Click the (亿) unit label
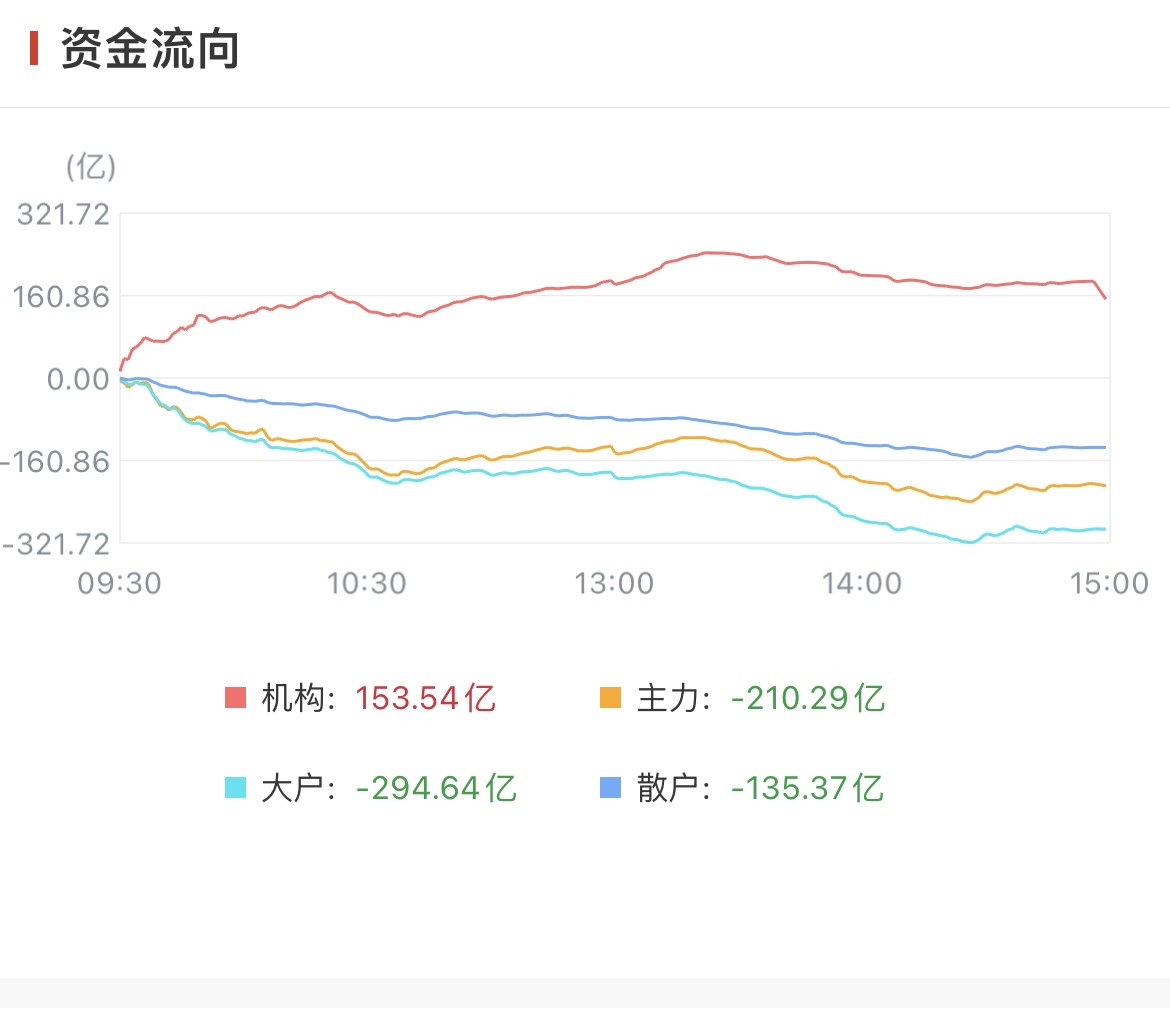The width and height of the screenshot is (1170, 1023). [x=91, y=167]
